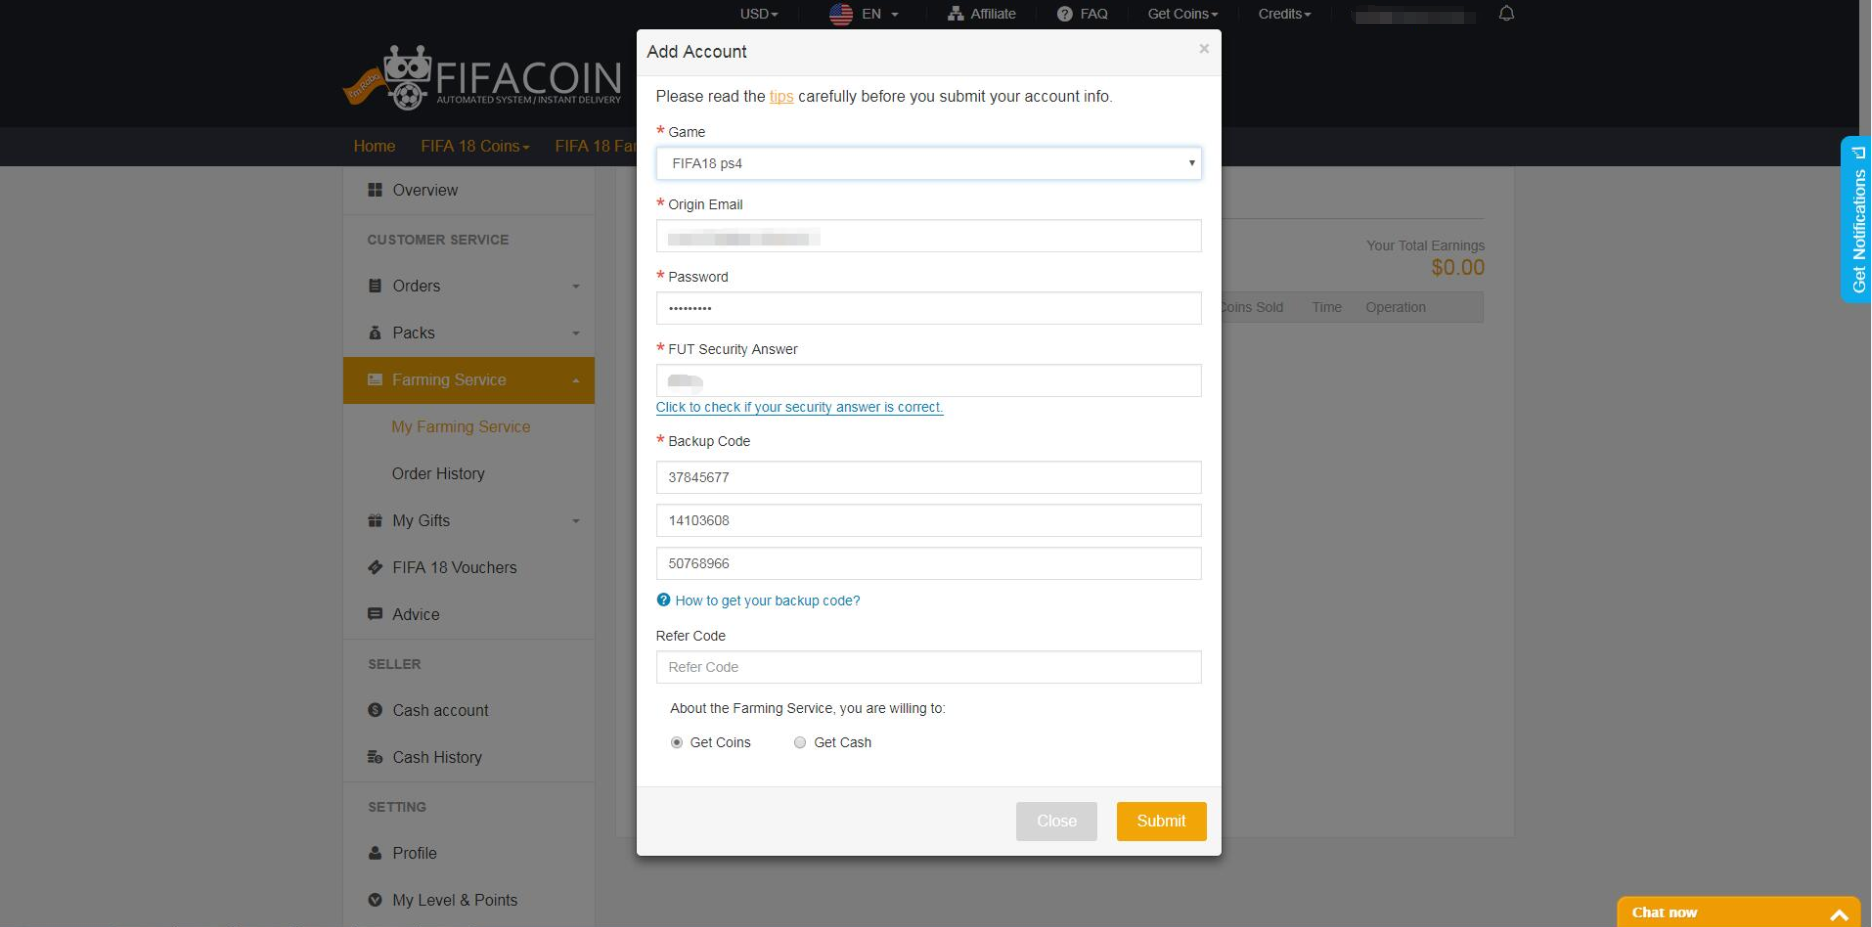Click the FUT Security Answer field
1872x927 pixels.
click(928, 380)
